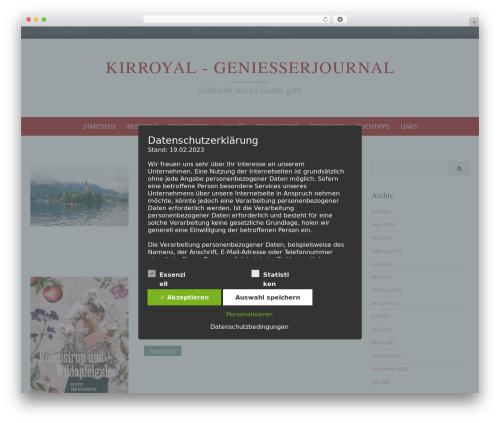Viewport: 500px width, 423px height.
Task: Open the lake island post thumbnail
Action: 79,195
